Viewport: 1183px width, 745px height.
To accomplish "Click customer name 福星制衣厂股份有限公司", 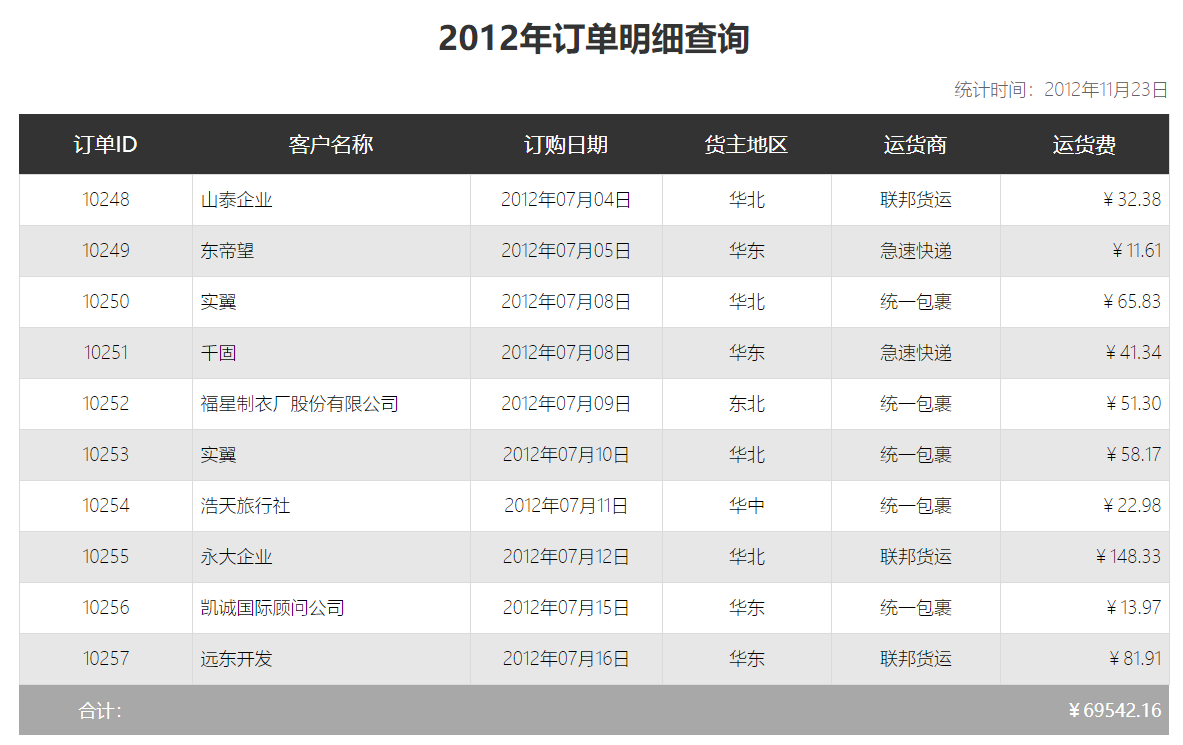I will [300, 404].
